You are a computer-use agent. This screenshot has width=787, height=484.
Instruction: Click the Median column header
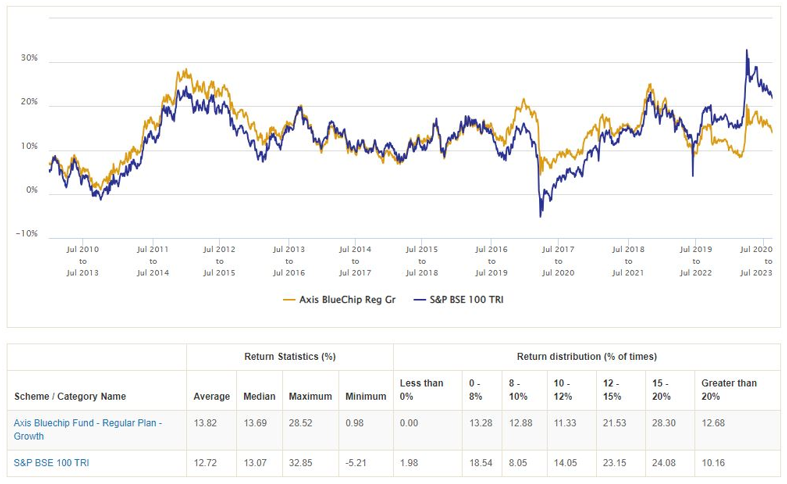click(259, 396)
